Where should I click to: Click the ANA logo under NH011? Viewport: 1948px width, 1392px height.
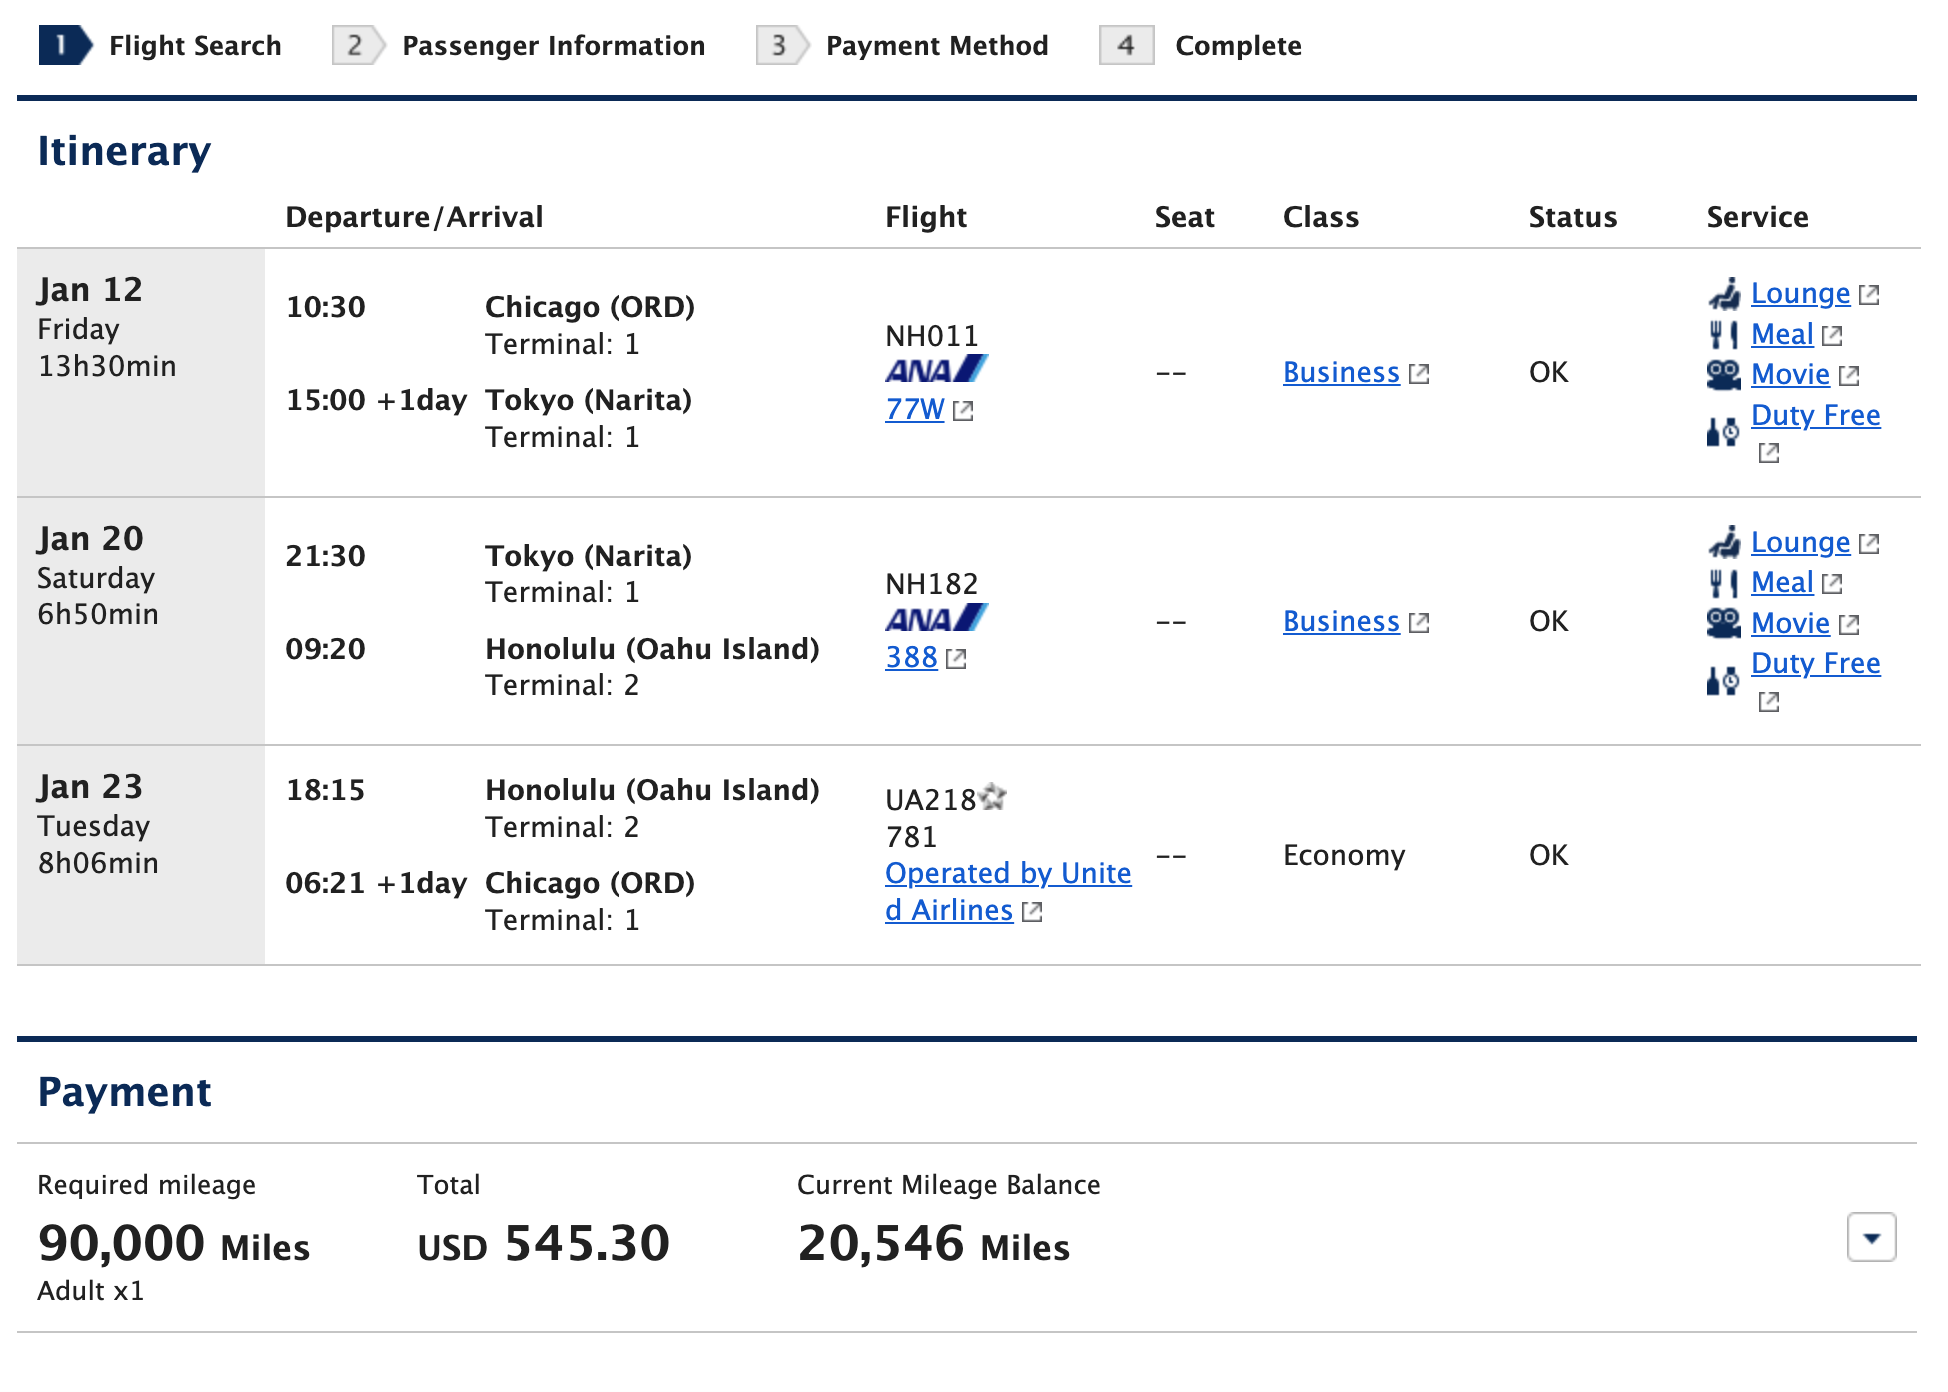click(936, 369)
